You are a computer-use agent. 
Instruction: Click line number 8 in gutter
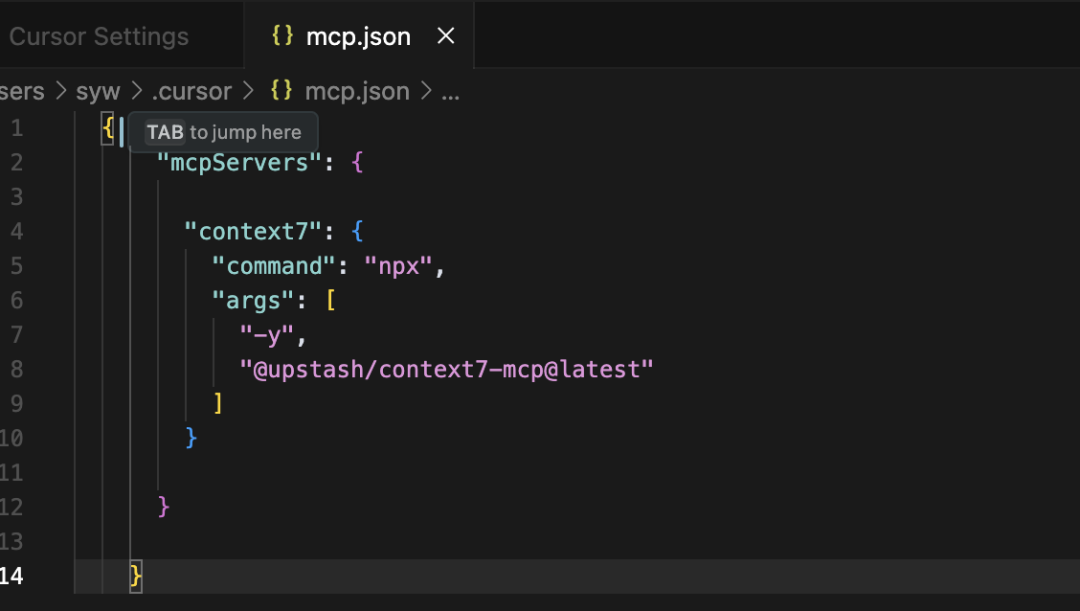17,369
